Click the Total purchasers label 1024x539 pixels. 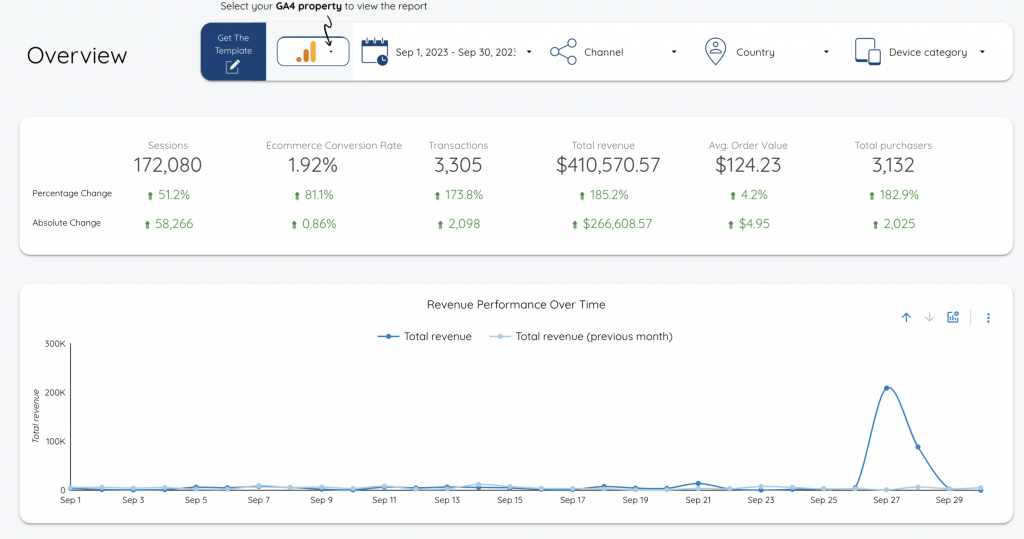click(893, 146)
